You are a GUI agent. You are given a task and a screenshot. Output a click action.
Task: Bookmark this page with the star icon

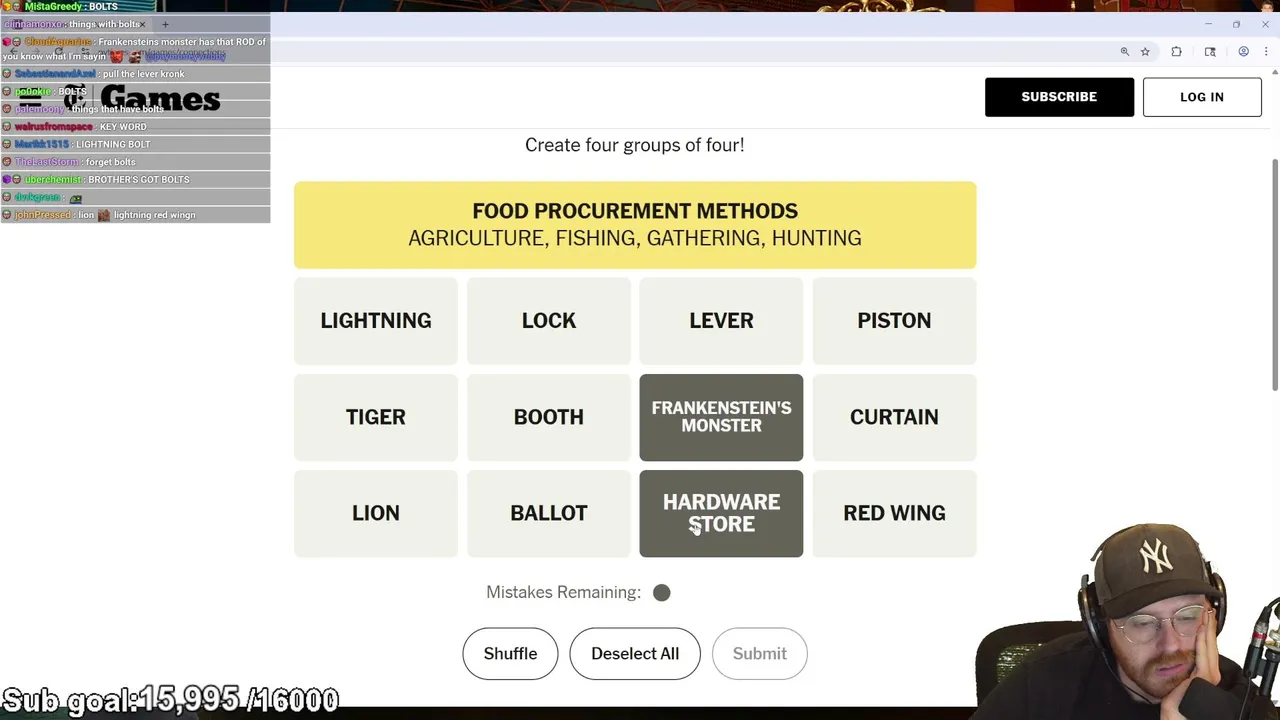tap(1145, 52)
